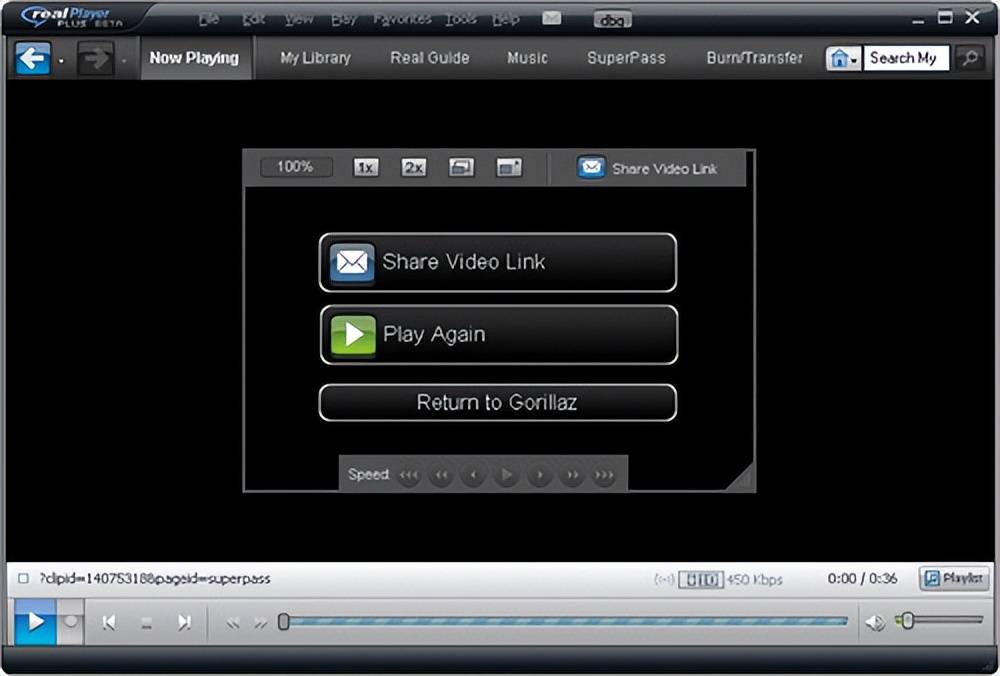Image resolution: width=1000 pixels, height=676 pixels.
Task: Click the clipid superpass clip title text
Action: [155, 579]
